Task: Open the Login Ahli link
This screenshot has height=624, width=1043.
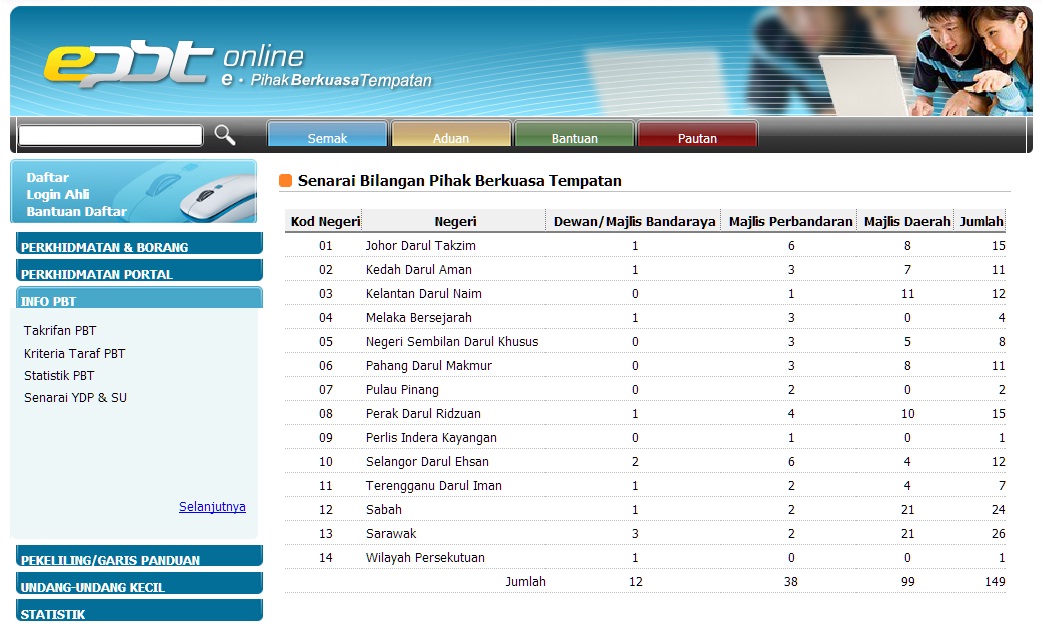Action: coord(58,195)
